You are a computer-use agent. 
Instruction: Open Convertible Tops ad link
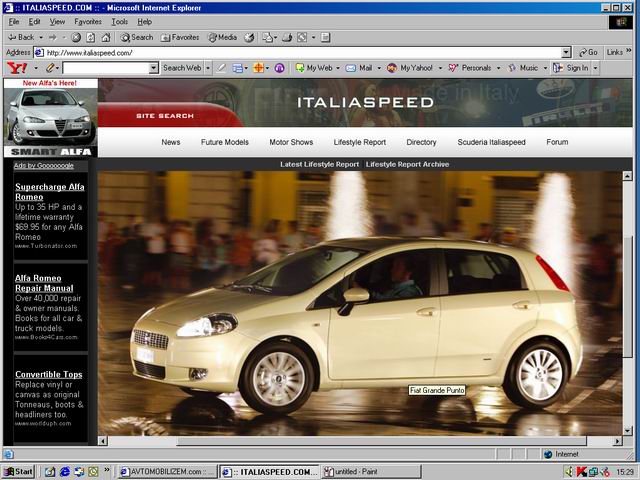tap(49, 374)
